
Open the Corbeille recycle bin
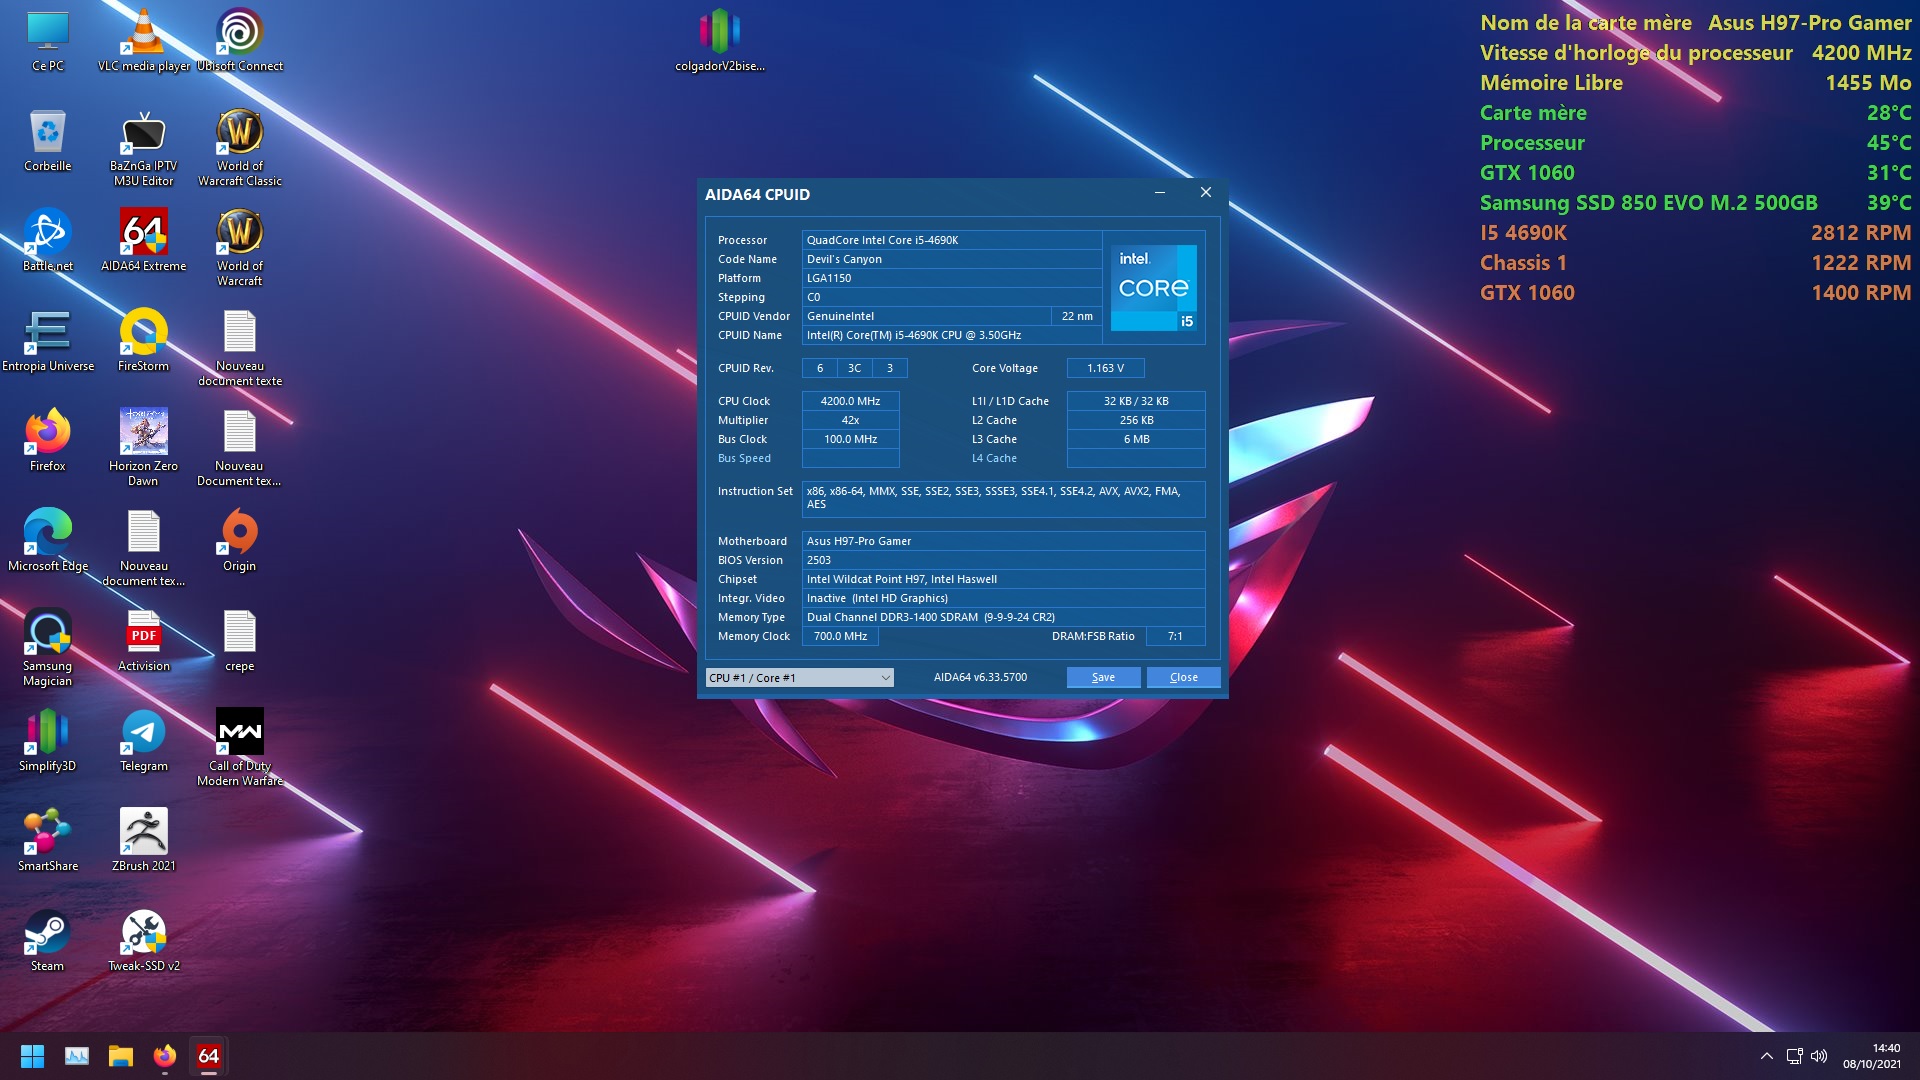[47, 140]
